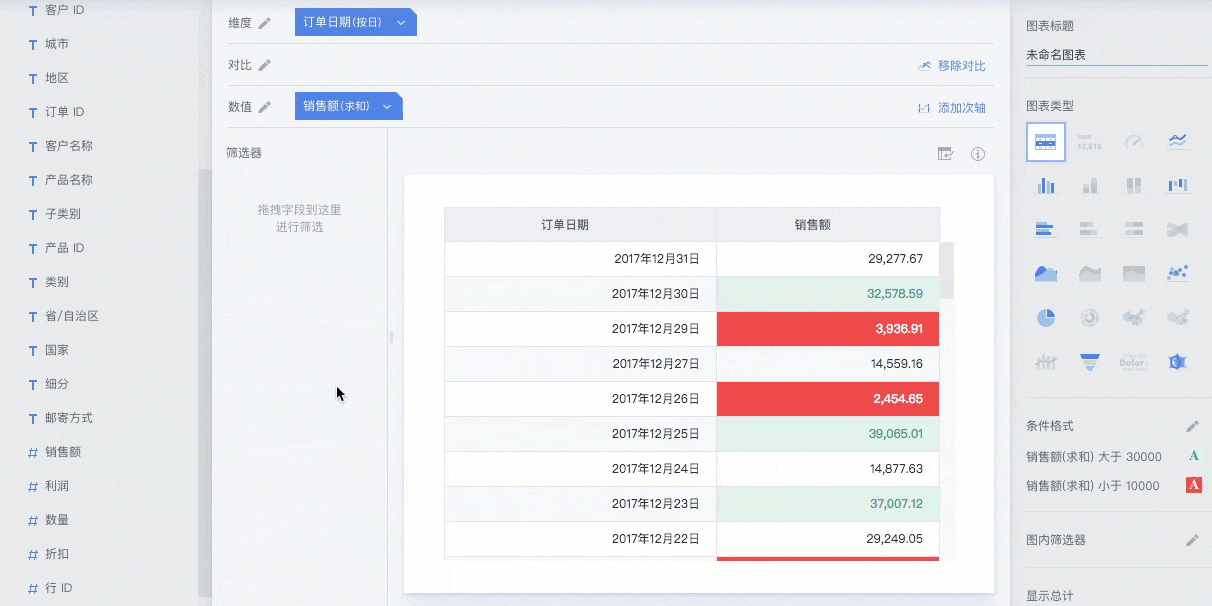Click the info icon above the table
The height and width of the screenshot is (606, 1212).
click(978, 154)
